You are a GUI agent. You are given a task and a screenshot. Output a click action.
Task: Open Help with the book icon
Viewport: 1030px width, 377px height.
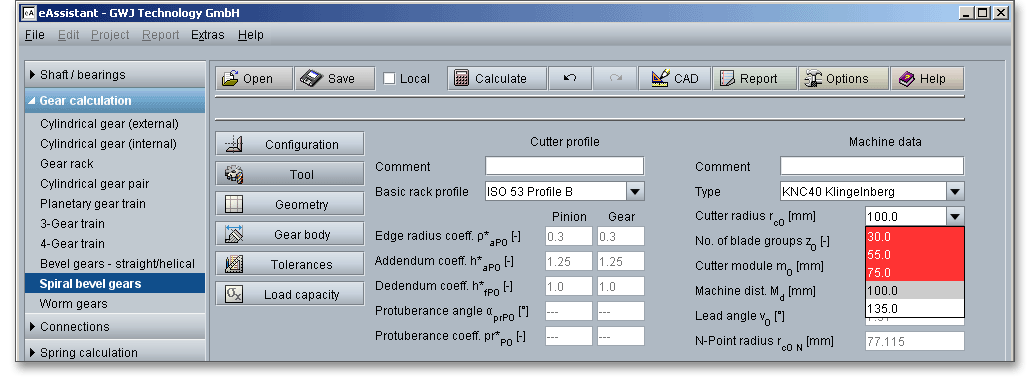[x=927, y=78]
